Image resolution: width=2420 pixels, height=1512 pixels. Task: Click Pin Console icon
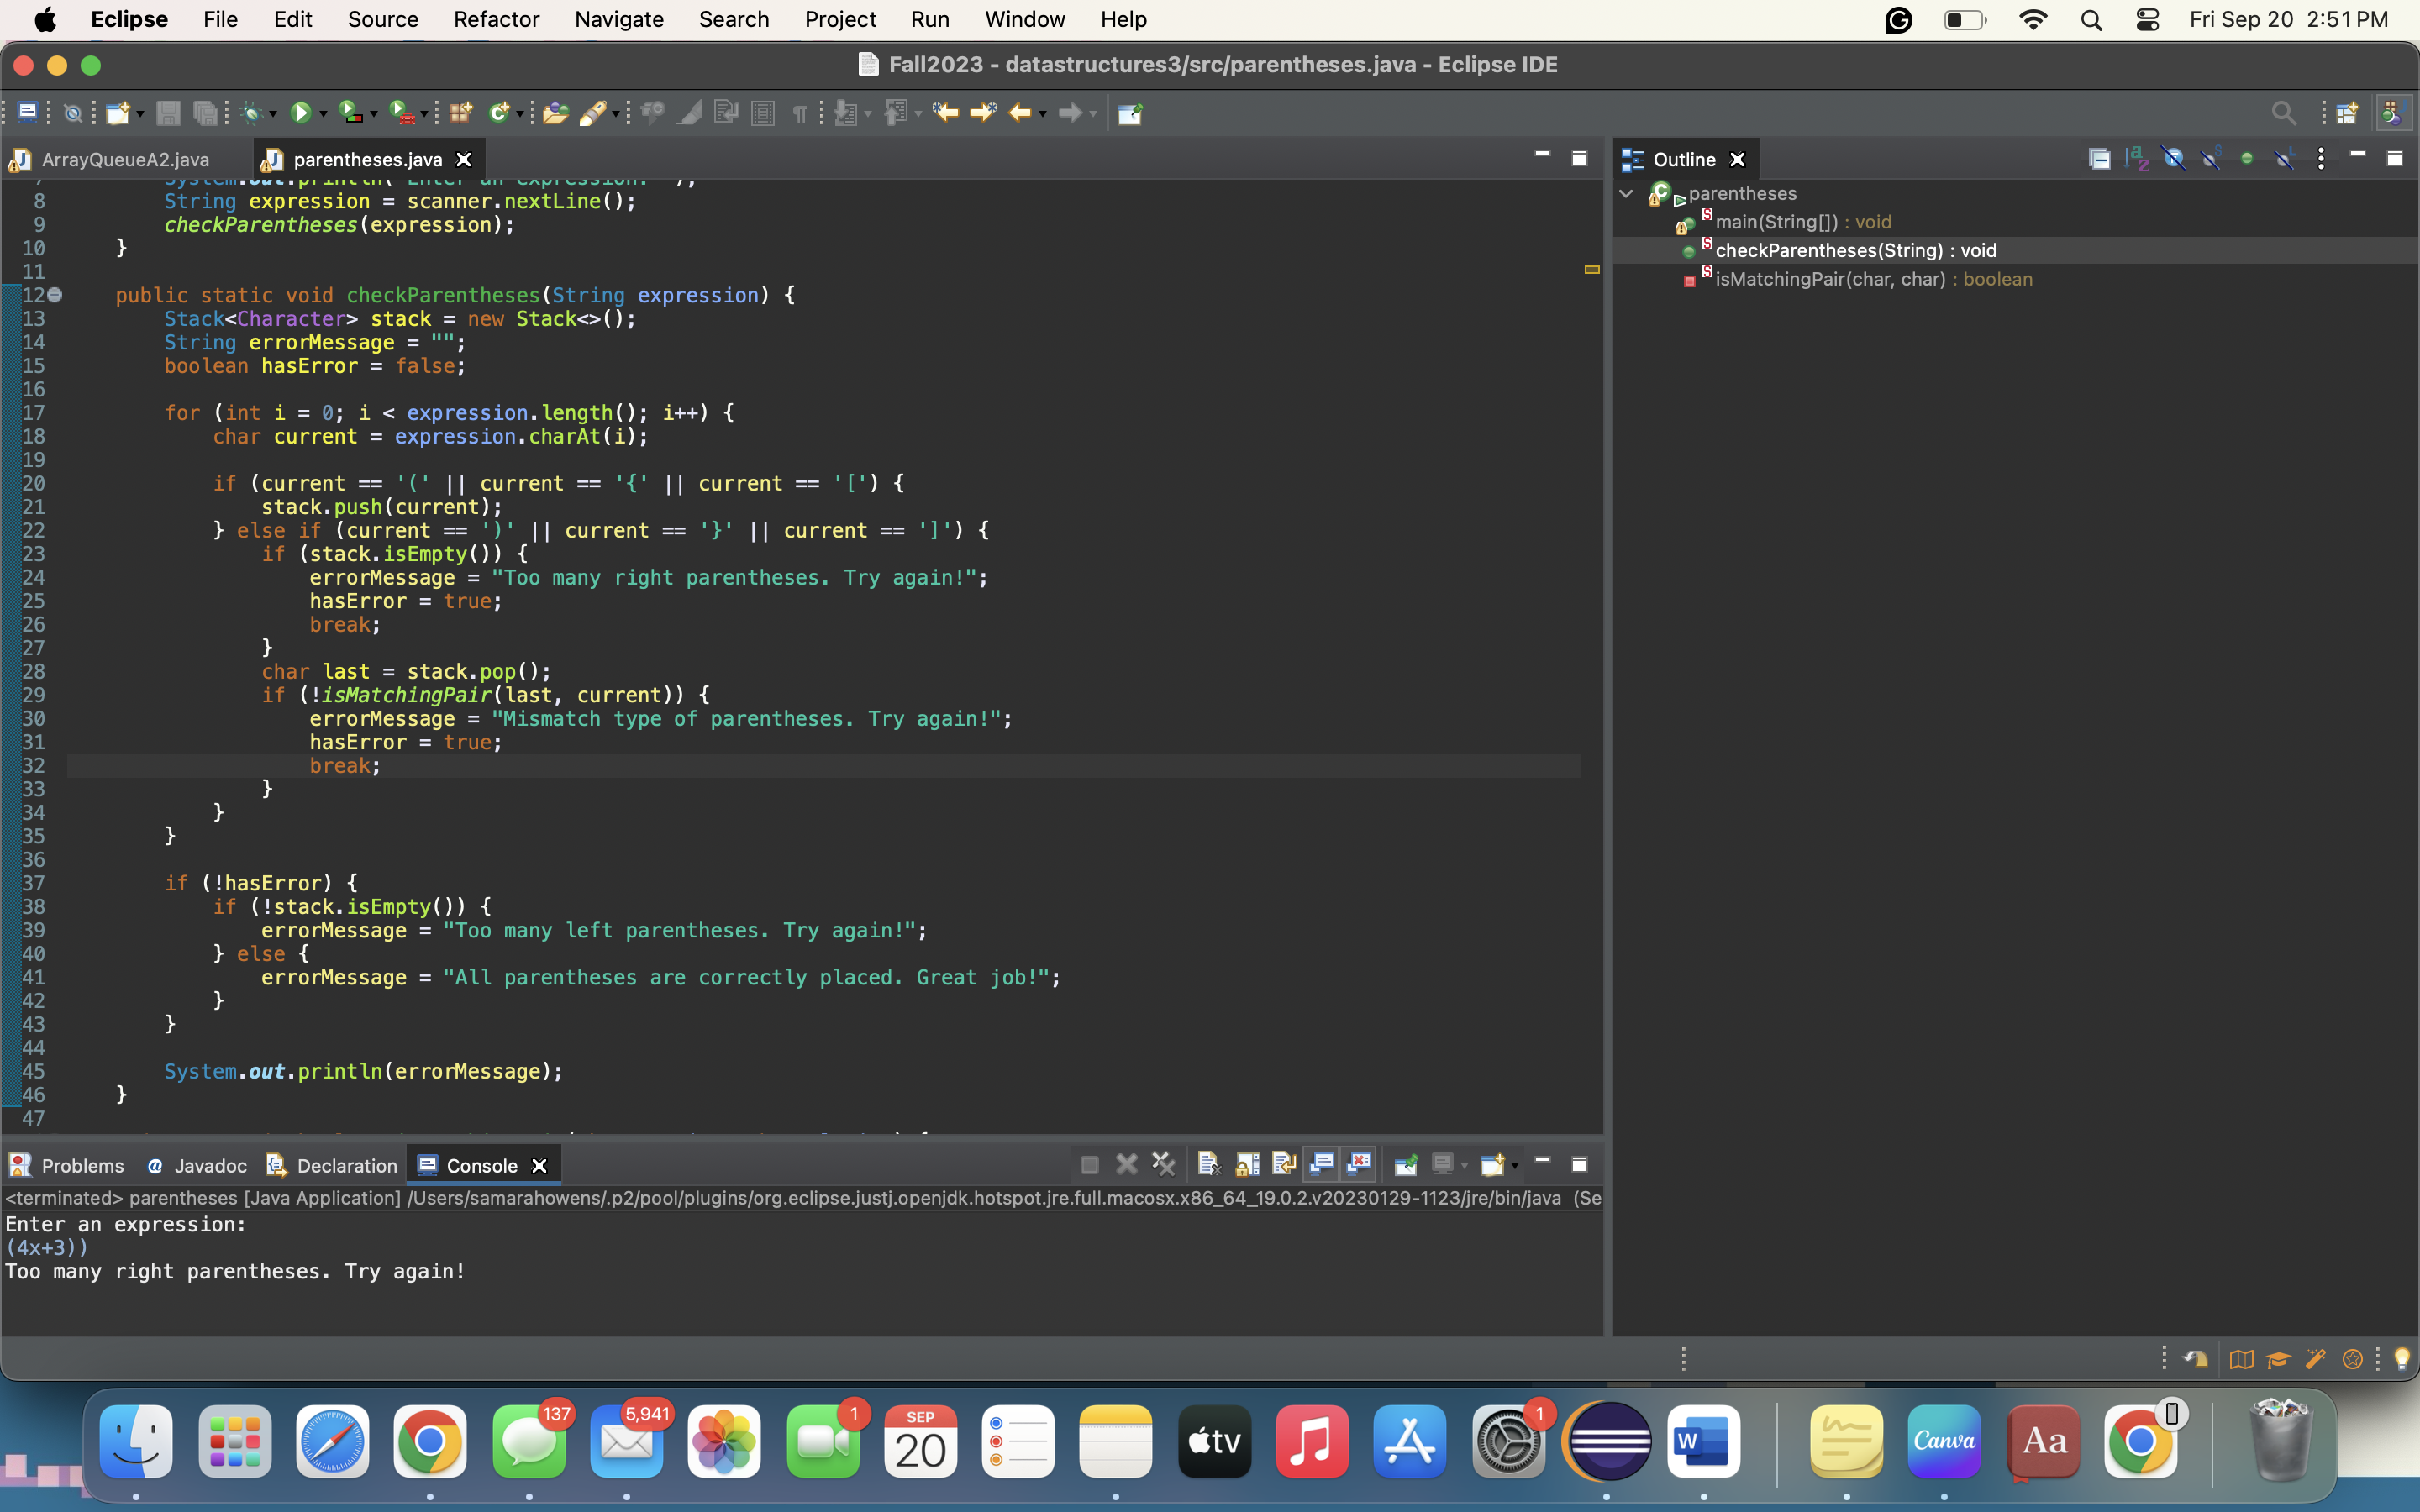(1405, 1164)
